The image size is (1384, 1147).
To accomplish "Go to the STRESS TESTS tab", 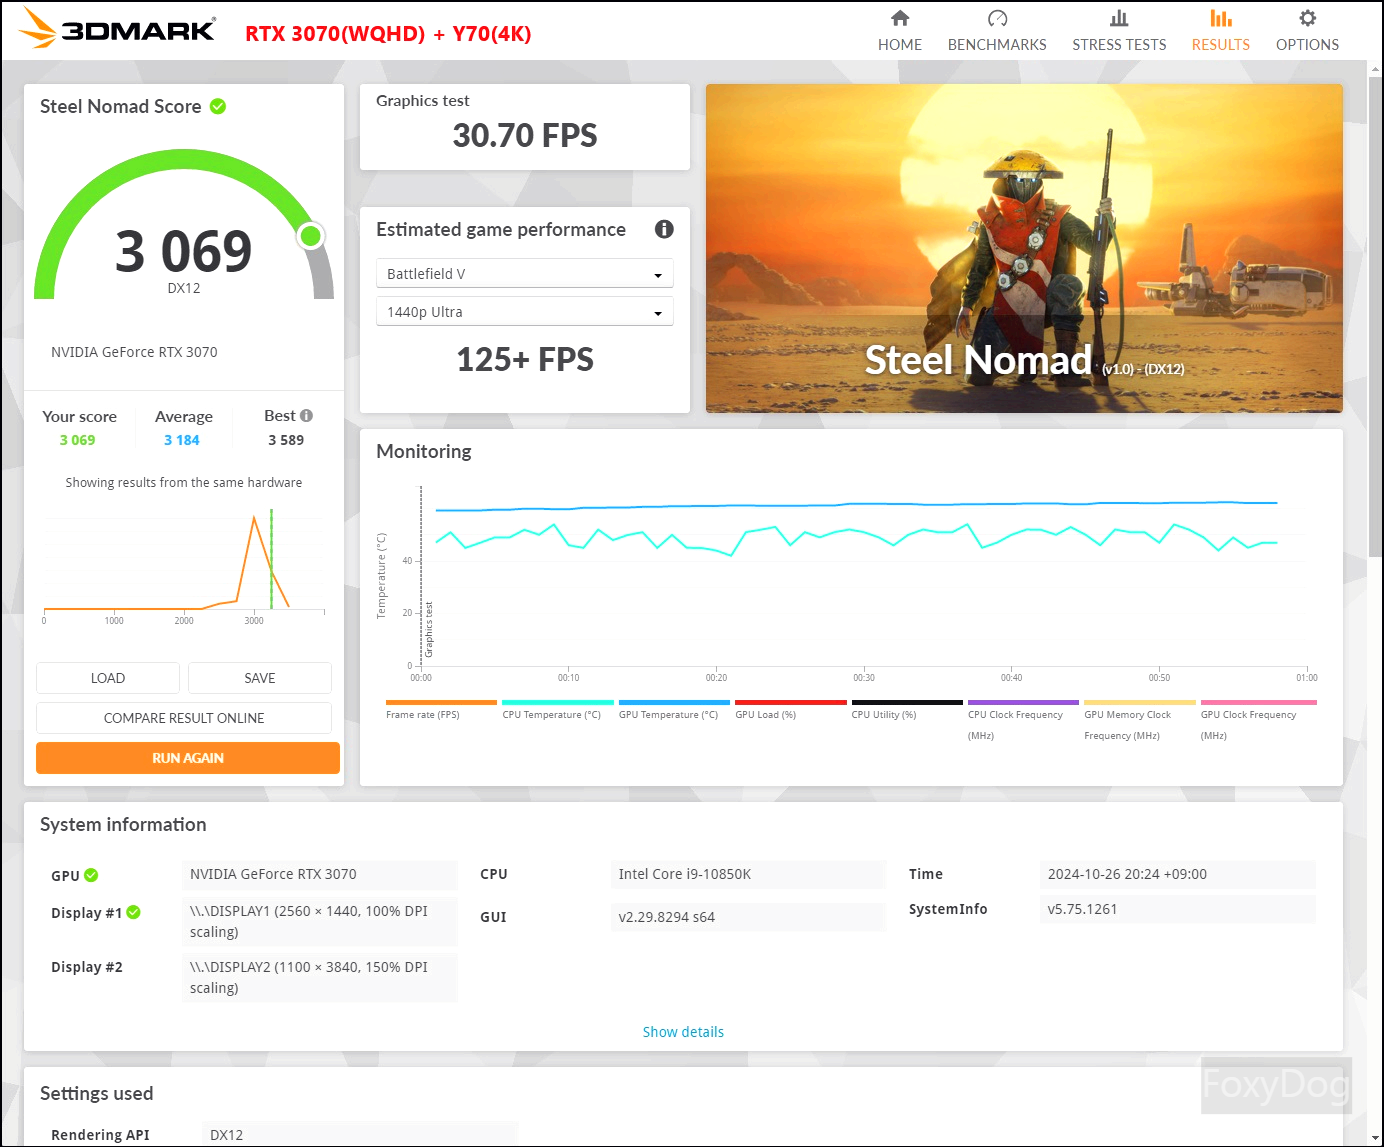I will (1119, 32).
